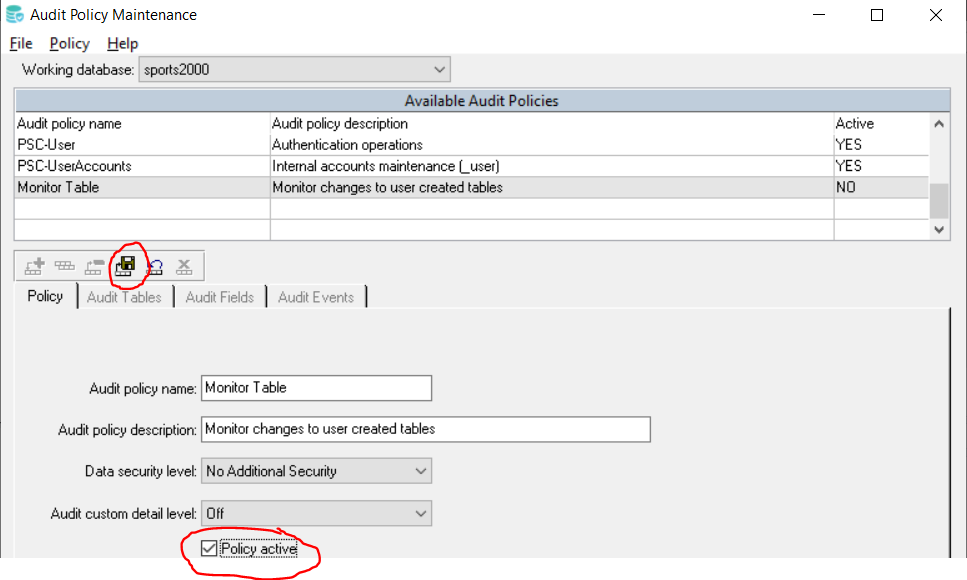Click the policies list scroll down arrow
Image resolution: width=967 pixels, height=580 pixels.
point(939,230)
